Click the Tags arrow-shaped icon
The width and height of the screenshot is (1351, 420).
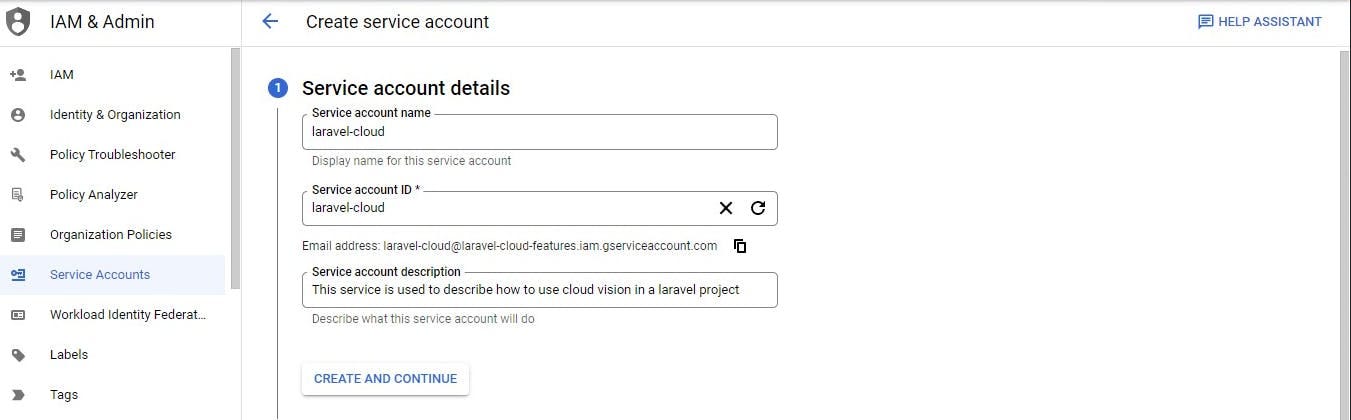[17, 395]
